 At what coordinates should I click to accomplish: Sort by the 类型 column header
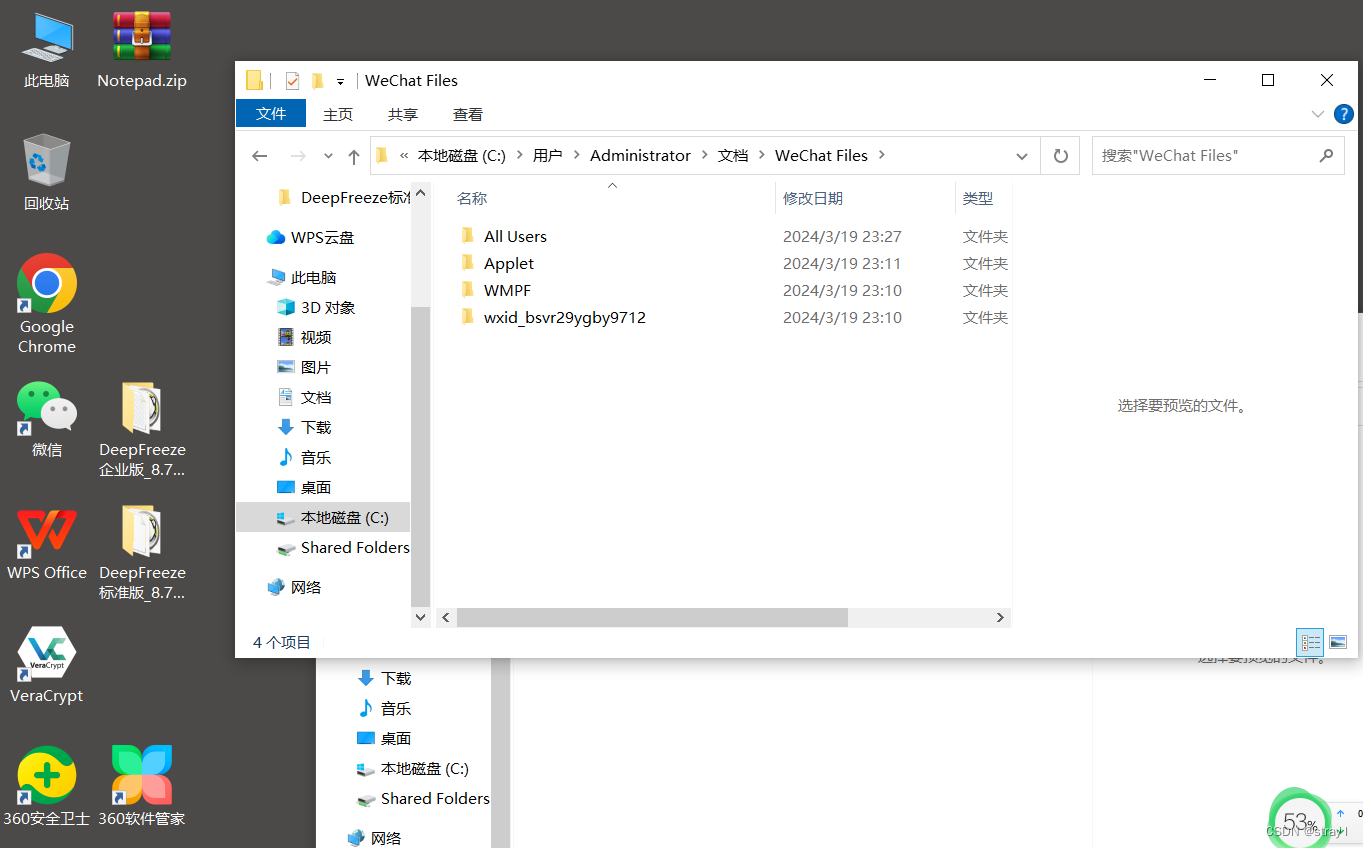click(978, 199)
